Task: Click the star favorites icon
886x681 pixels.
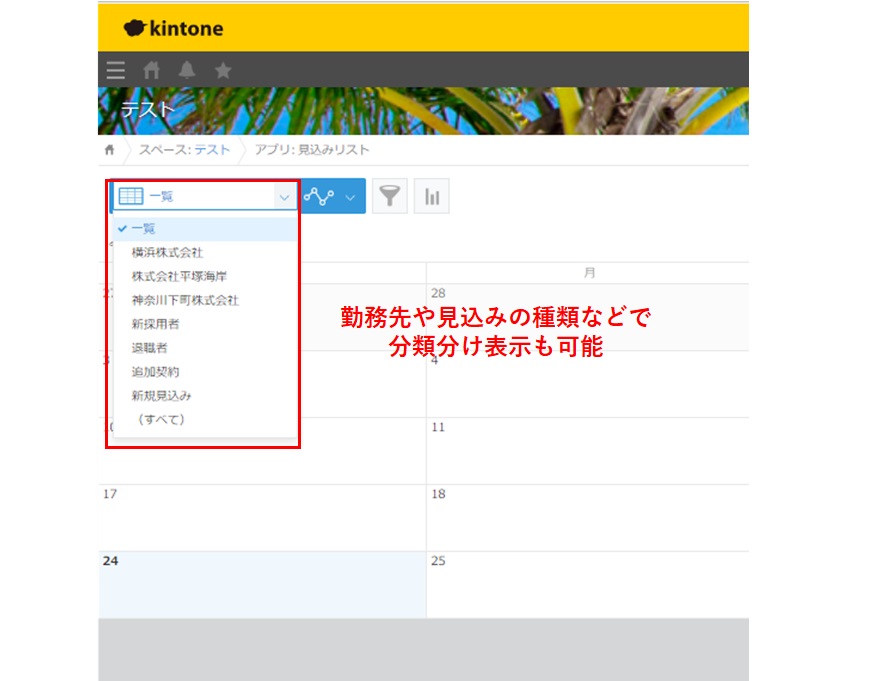Action: tap(223, 70)
